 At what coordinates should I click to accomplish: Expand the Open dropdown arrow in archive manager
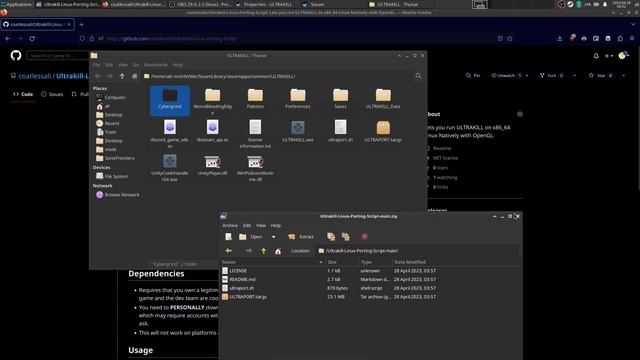click(273, 237)
